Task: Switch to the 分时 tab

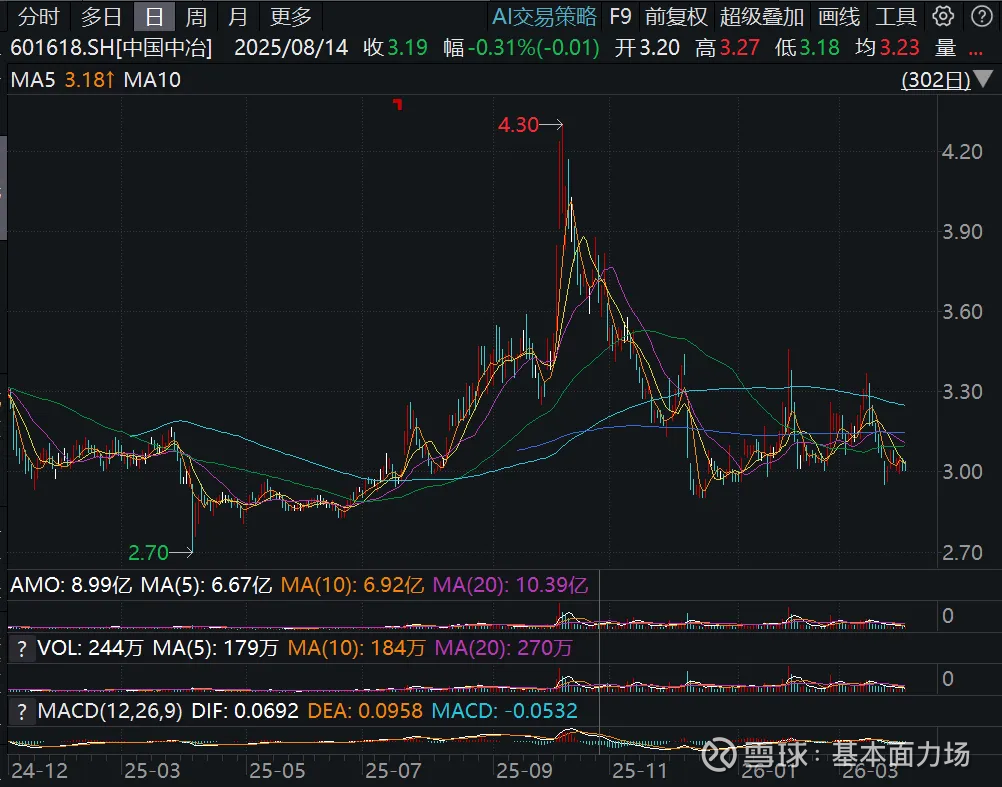Action: click(38, 17)
